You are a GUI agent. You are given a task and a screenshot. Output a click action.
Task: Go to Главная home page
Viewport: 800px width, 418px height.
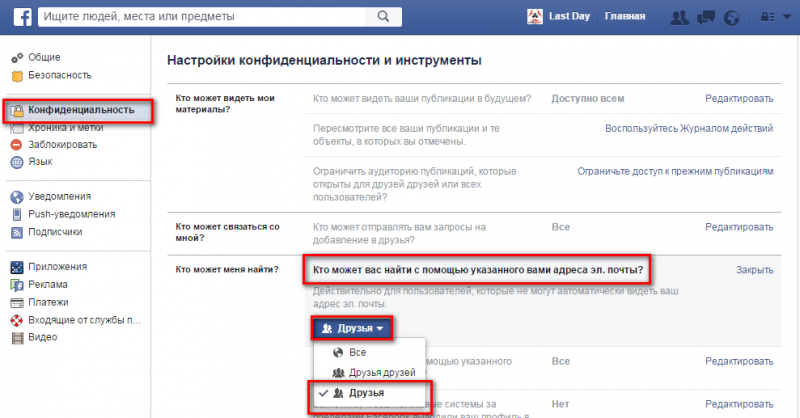click(x=625, y=16)
